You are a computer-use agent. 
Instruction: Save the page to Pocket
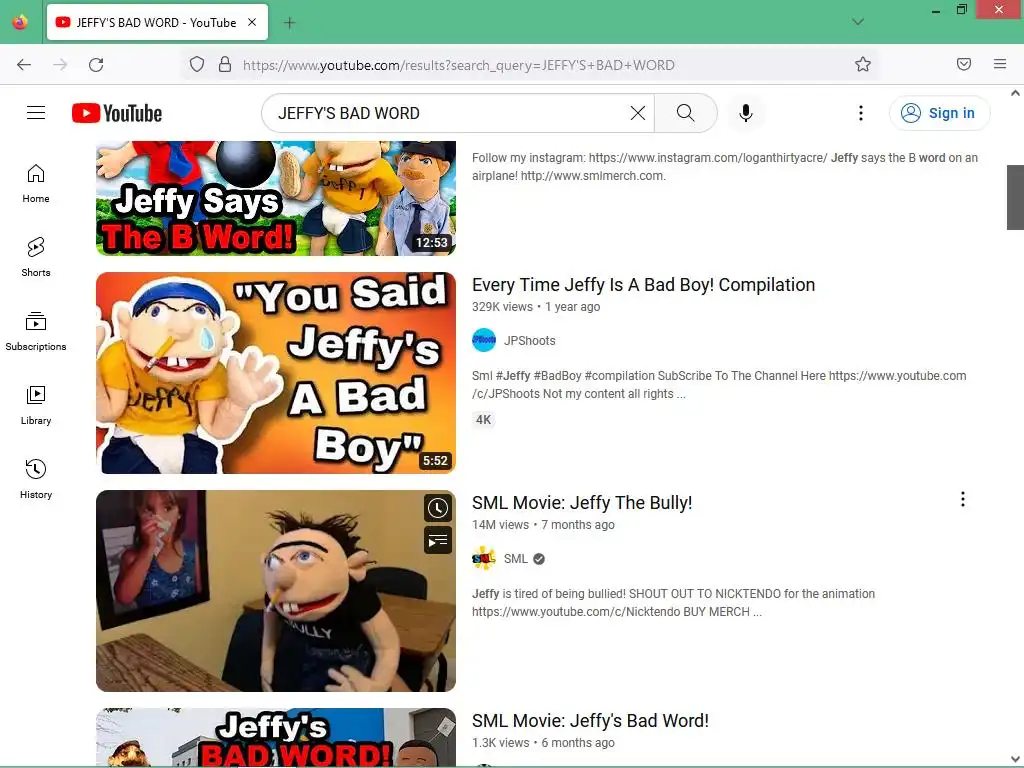tap(964, 64)
